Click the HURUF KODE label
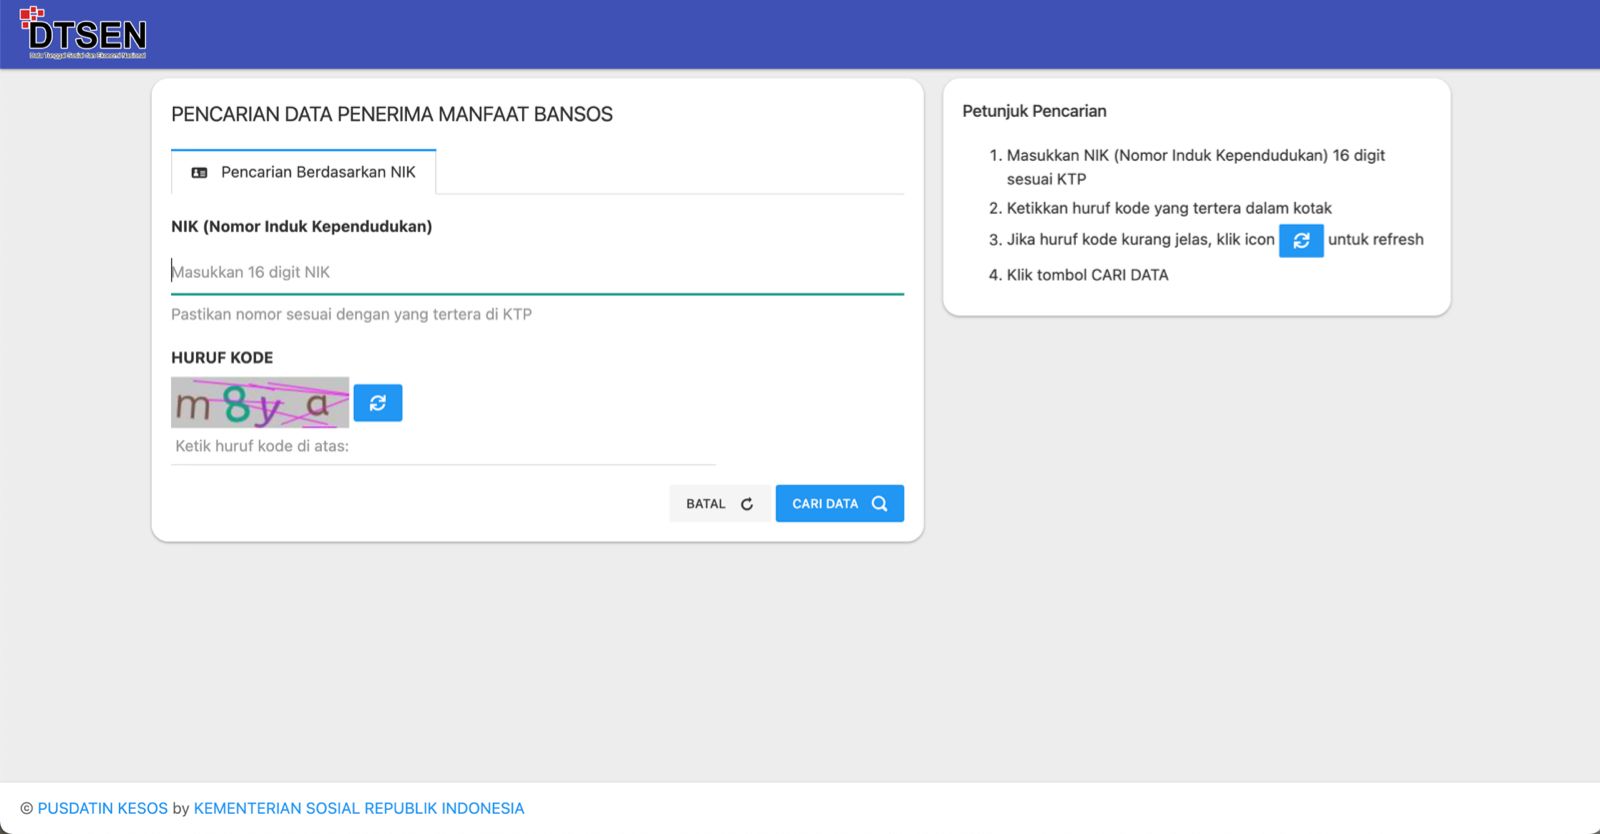This screenshot has width=1600, height=834. 222,358
